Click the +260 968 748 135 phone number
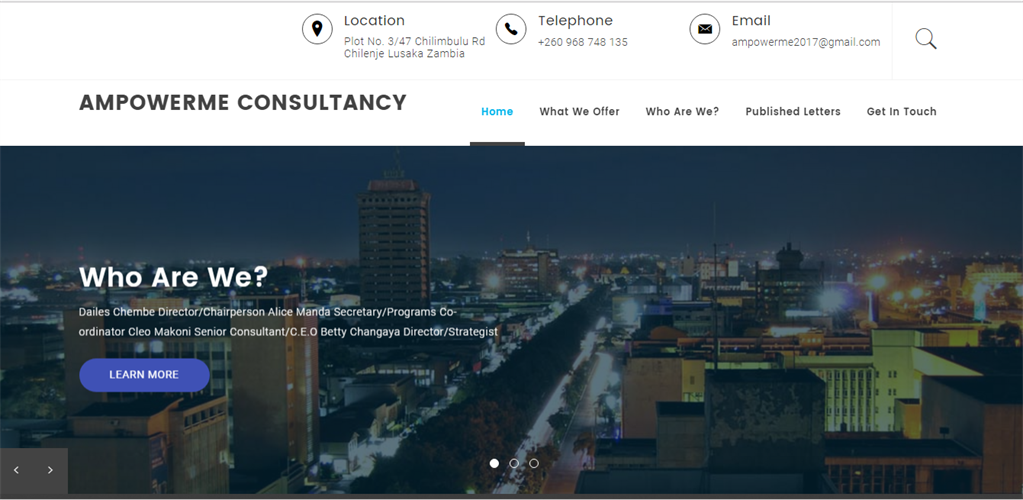1023x500 pixels. coord(583,42)
